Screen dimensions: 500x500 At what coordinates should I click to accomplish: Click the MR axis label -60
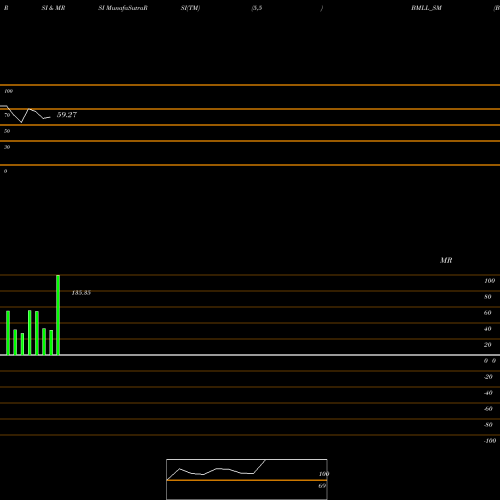click(488, 409)
